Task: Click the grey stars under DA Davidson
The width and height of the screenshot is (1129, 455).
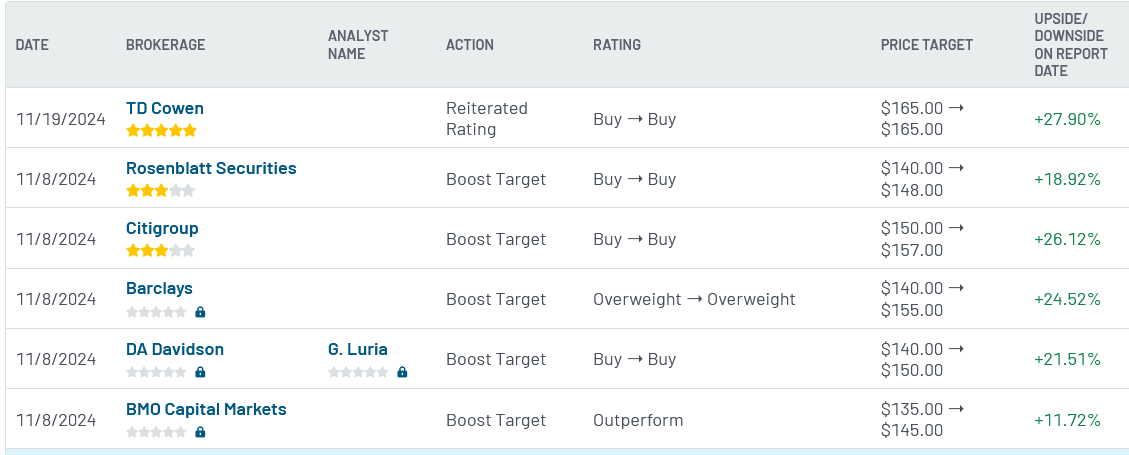Action: 156,372
